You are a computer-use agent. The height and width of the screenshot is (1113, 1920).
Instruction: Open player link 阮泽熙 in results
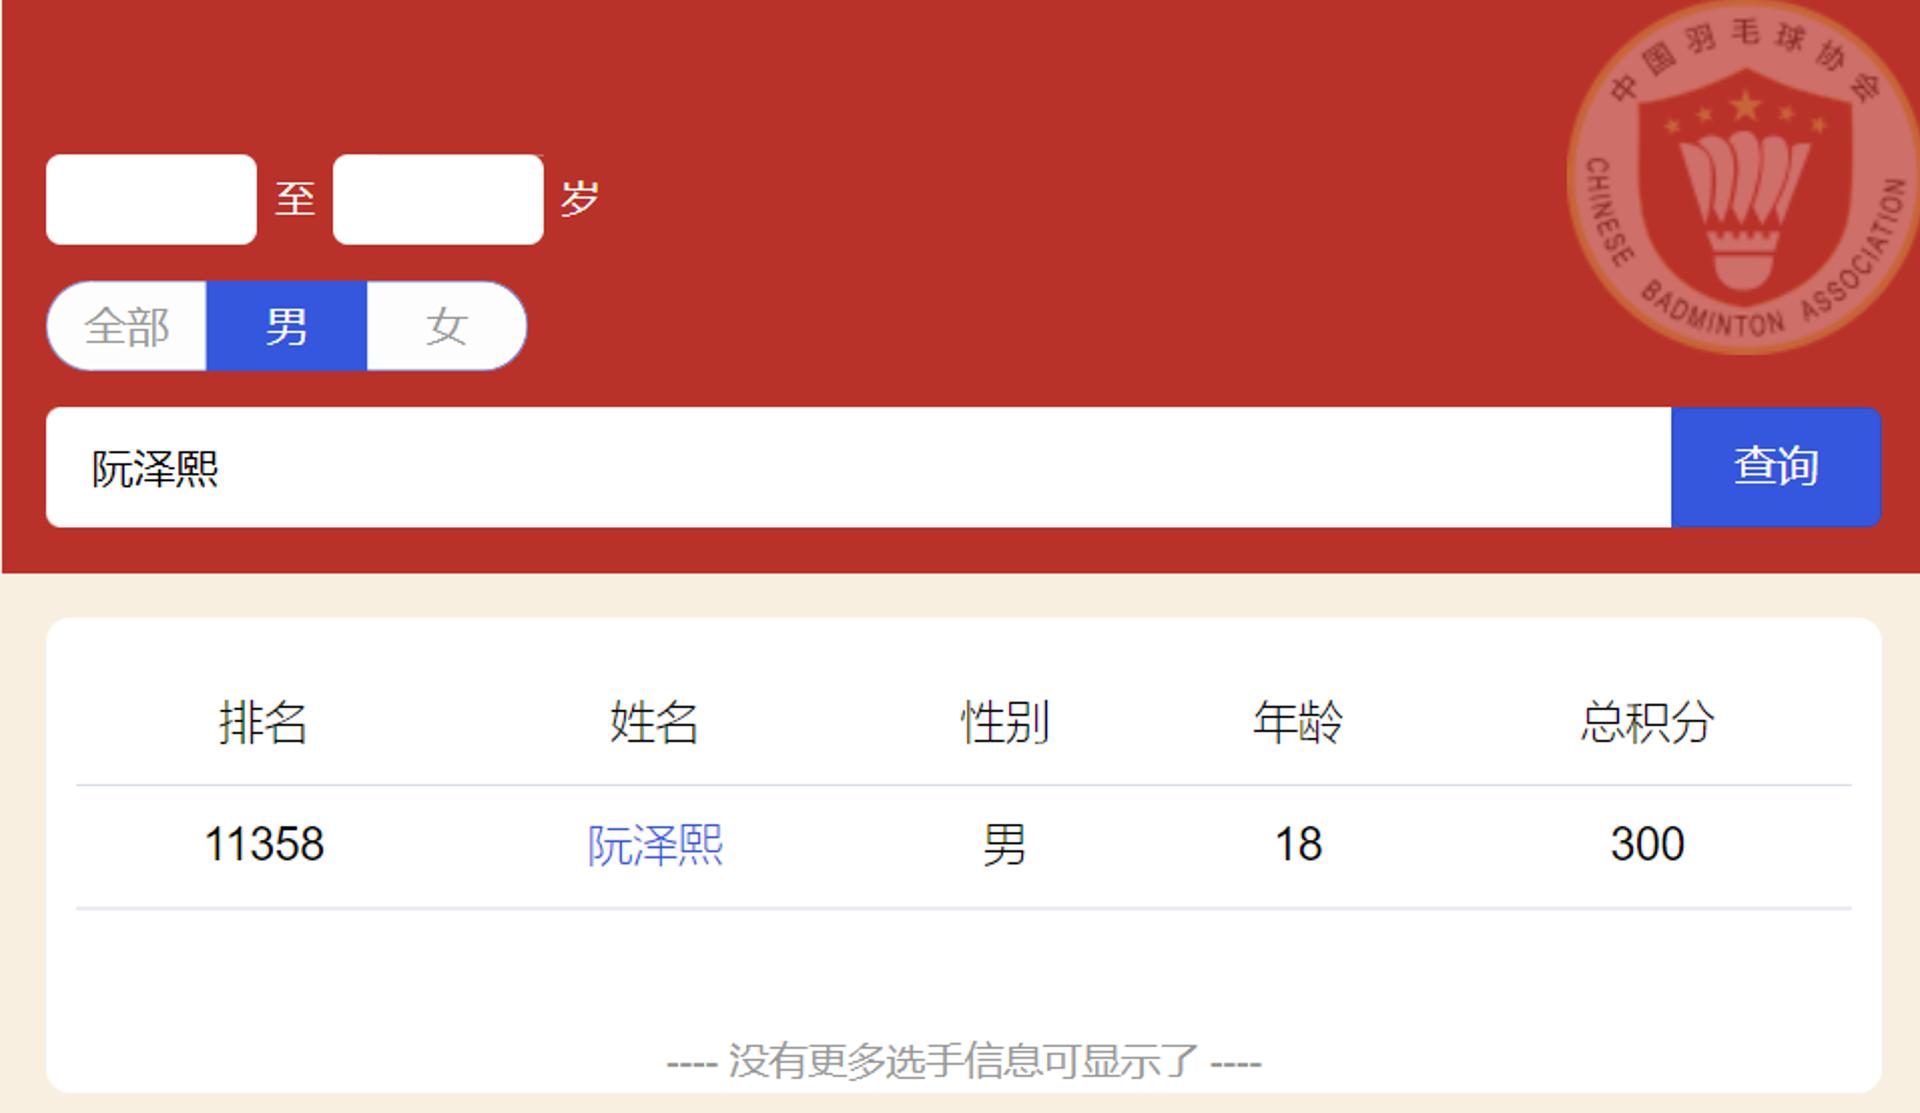coord(655,845)
